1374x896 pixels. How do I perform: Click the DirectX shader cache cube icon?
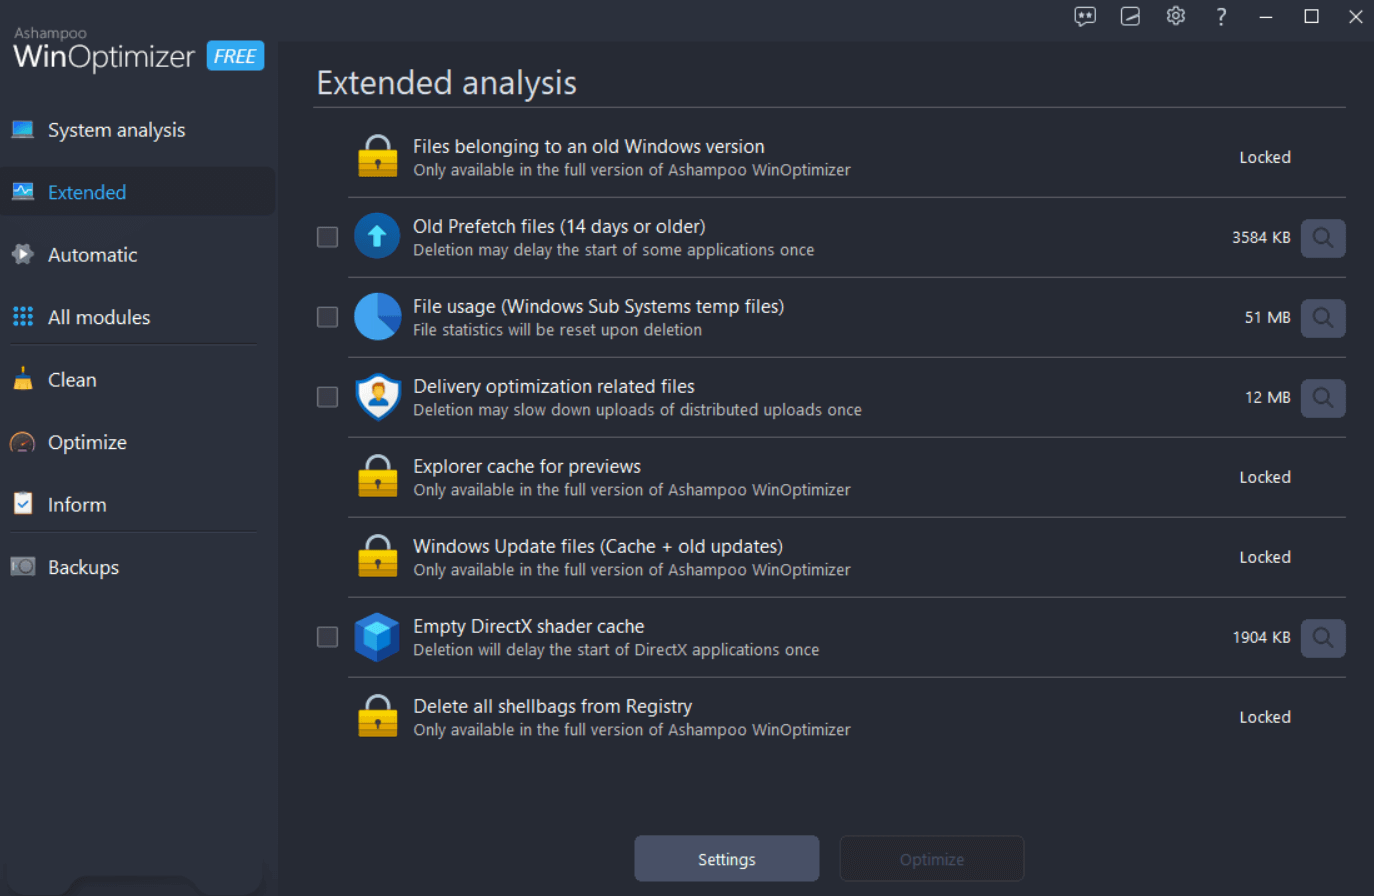click(x=377, y=637)
